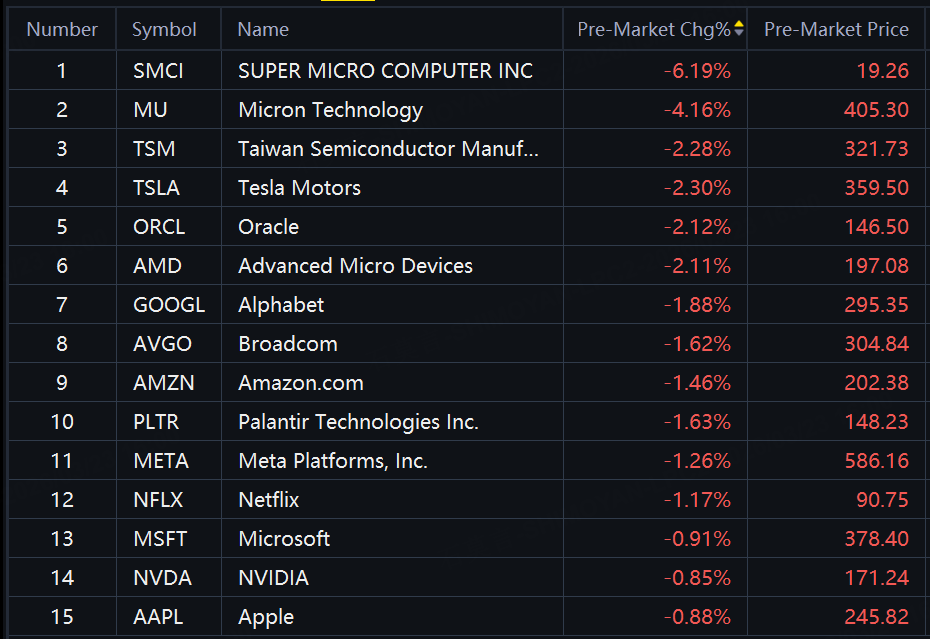Sort by the Number column header

62,30
